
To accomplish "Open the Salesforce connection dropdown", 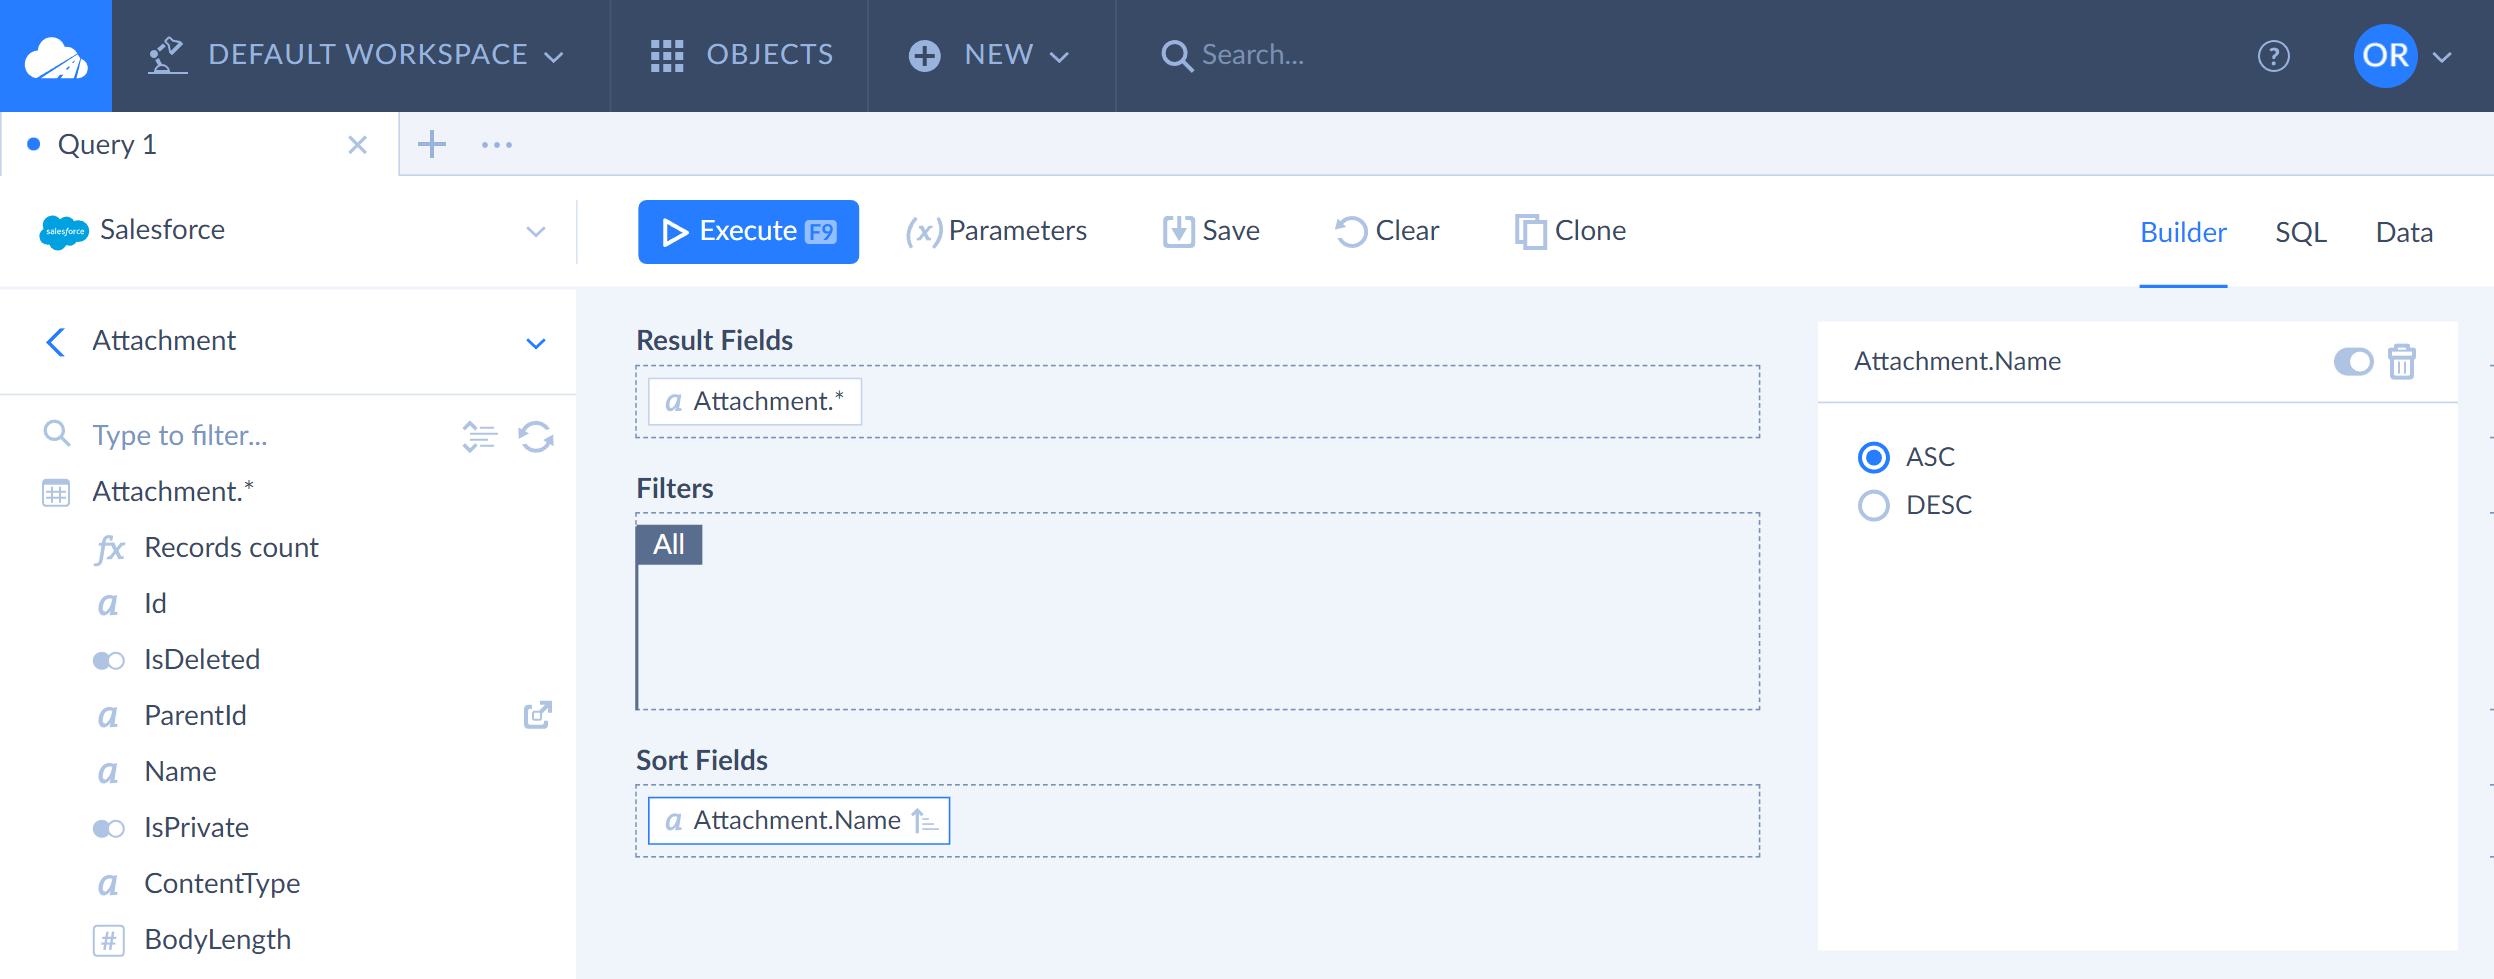I will [536, 231].
